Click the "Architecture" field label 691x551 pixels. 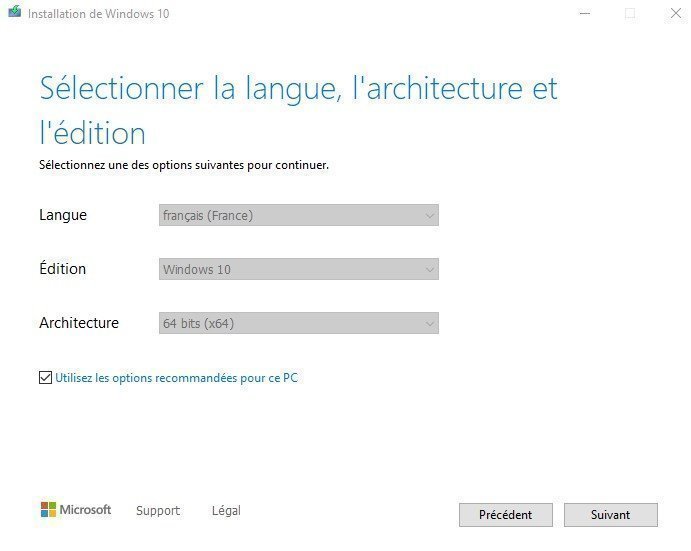click(79, 323)
